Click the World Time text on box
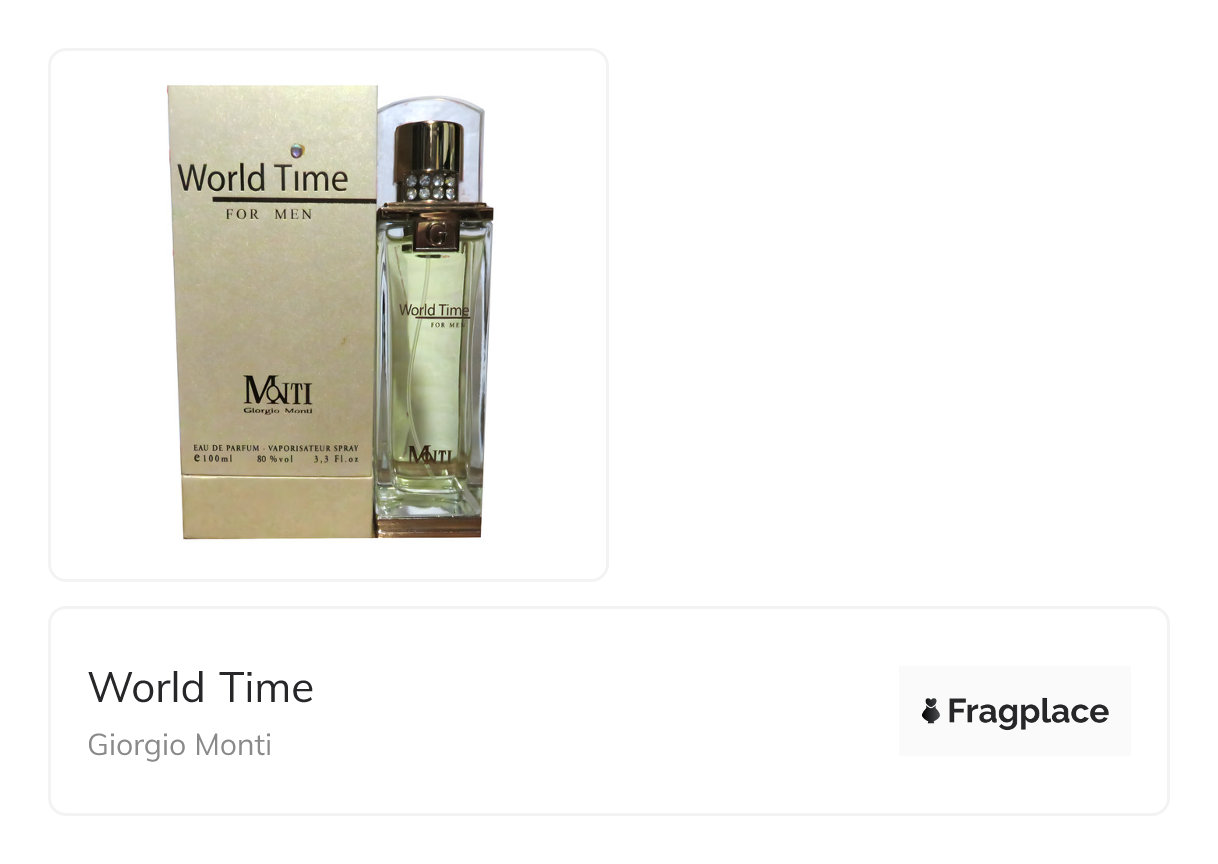 click(x=263, y=178)
